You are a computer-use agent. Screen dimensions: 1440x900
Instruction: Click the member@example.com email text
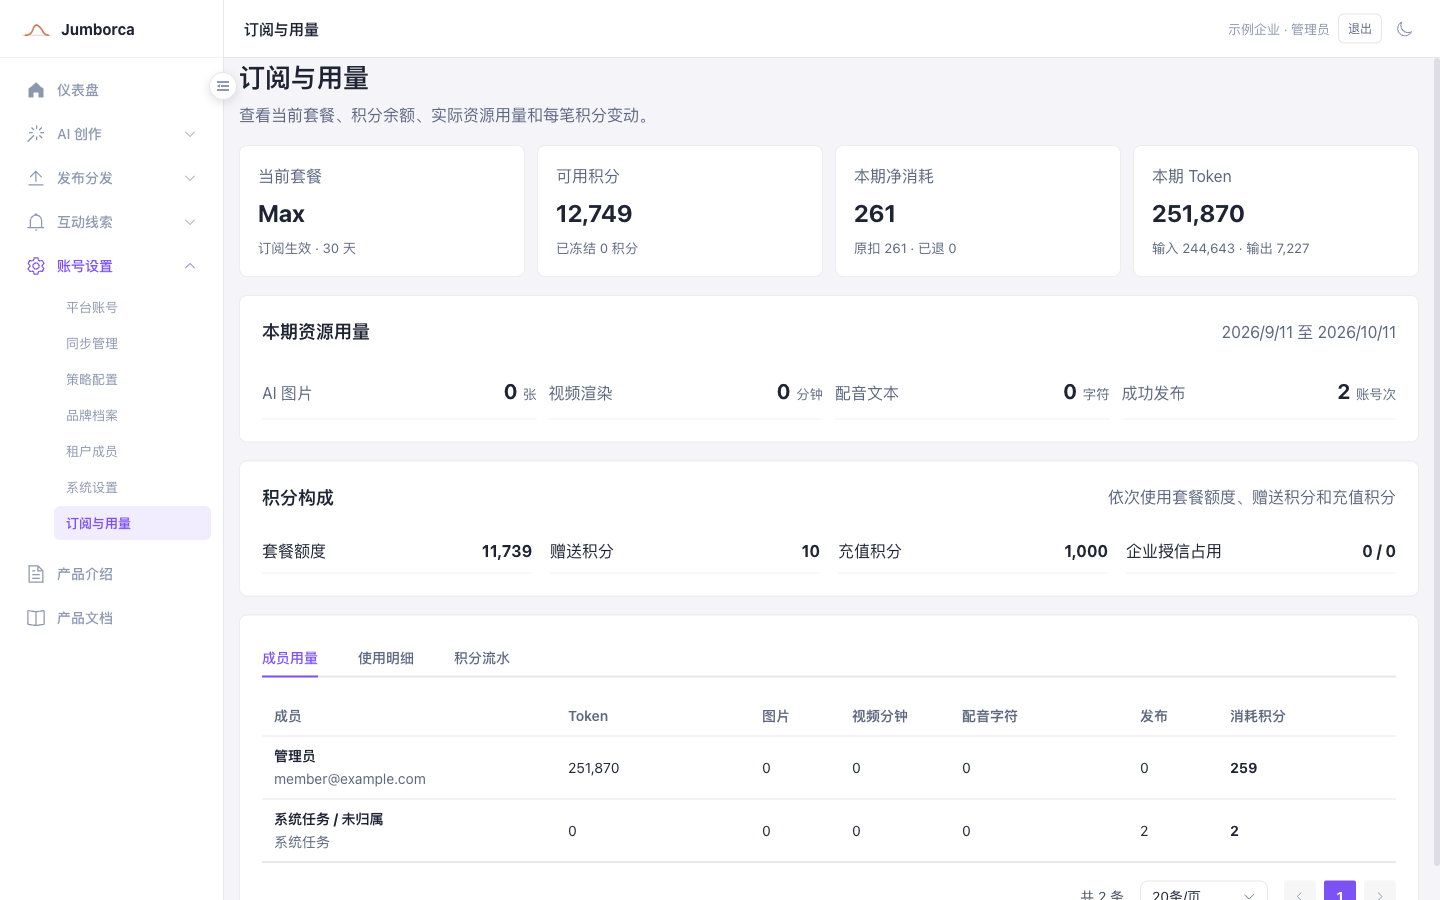point(350,779)
